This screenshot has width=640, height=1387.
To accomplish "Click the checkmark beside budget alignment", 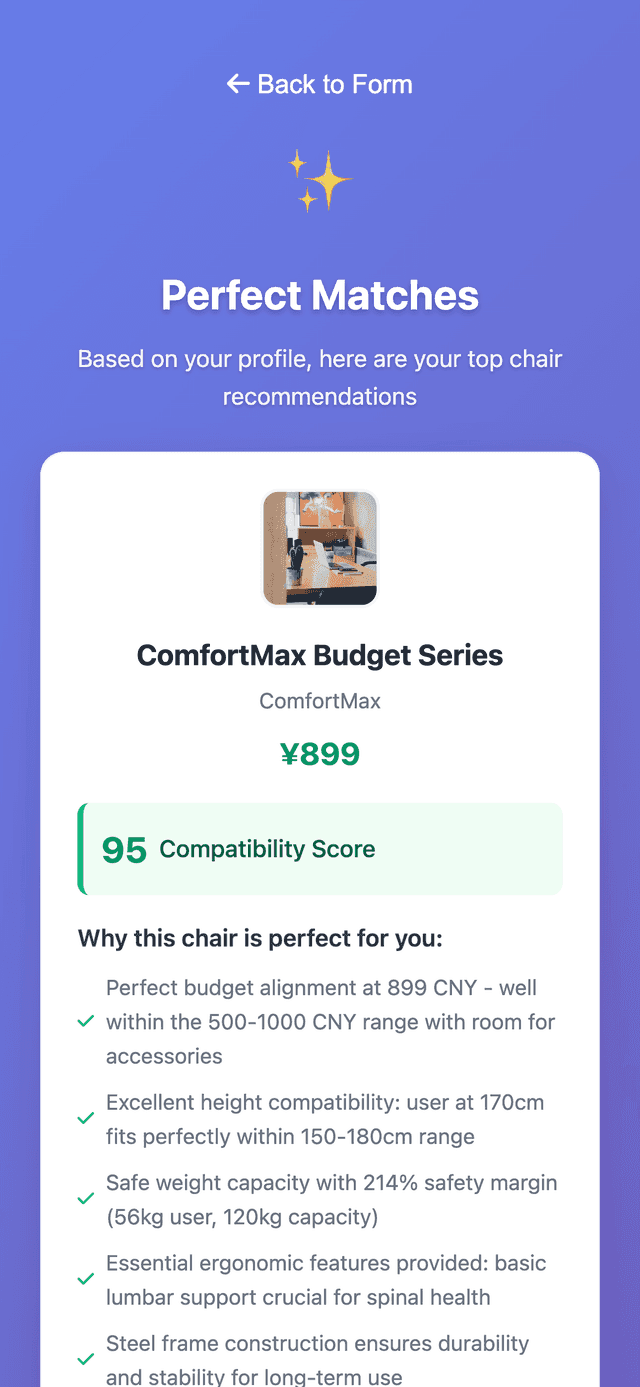I will (x=86, y=1022).
